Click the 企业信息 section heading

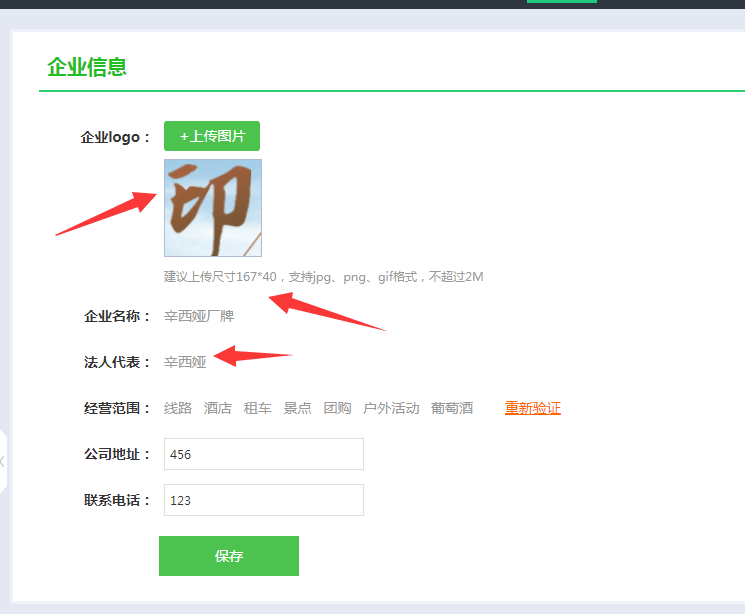(87, 67)
